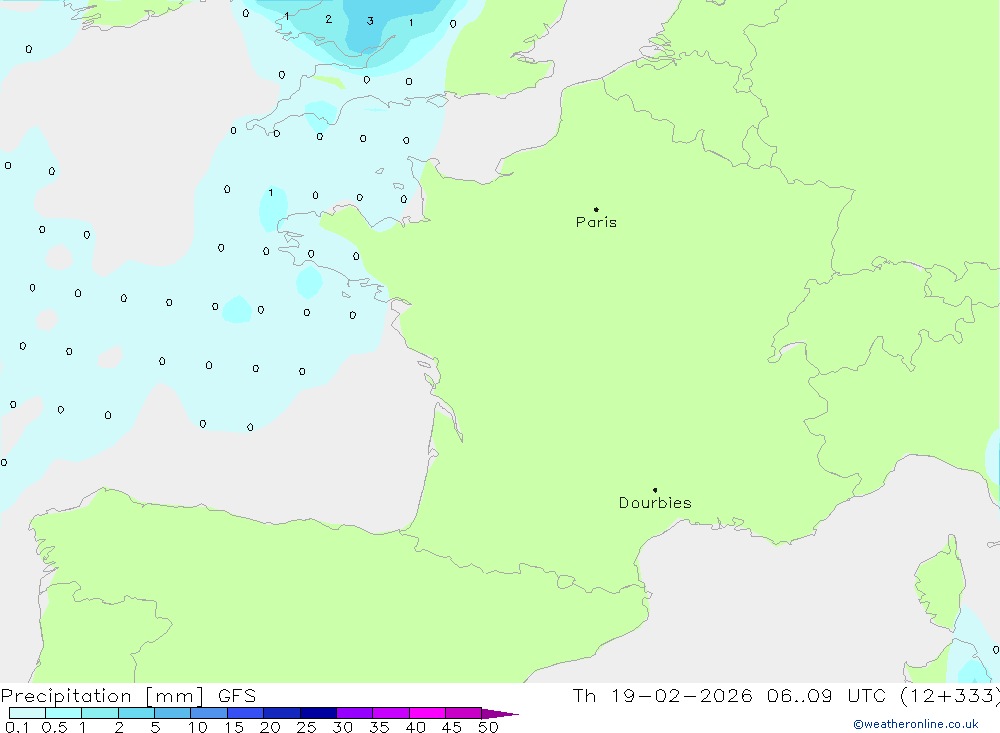Click the precipitation value 3 over England
Screen dimensions: 1000x733
click(370, 21)
